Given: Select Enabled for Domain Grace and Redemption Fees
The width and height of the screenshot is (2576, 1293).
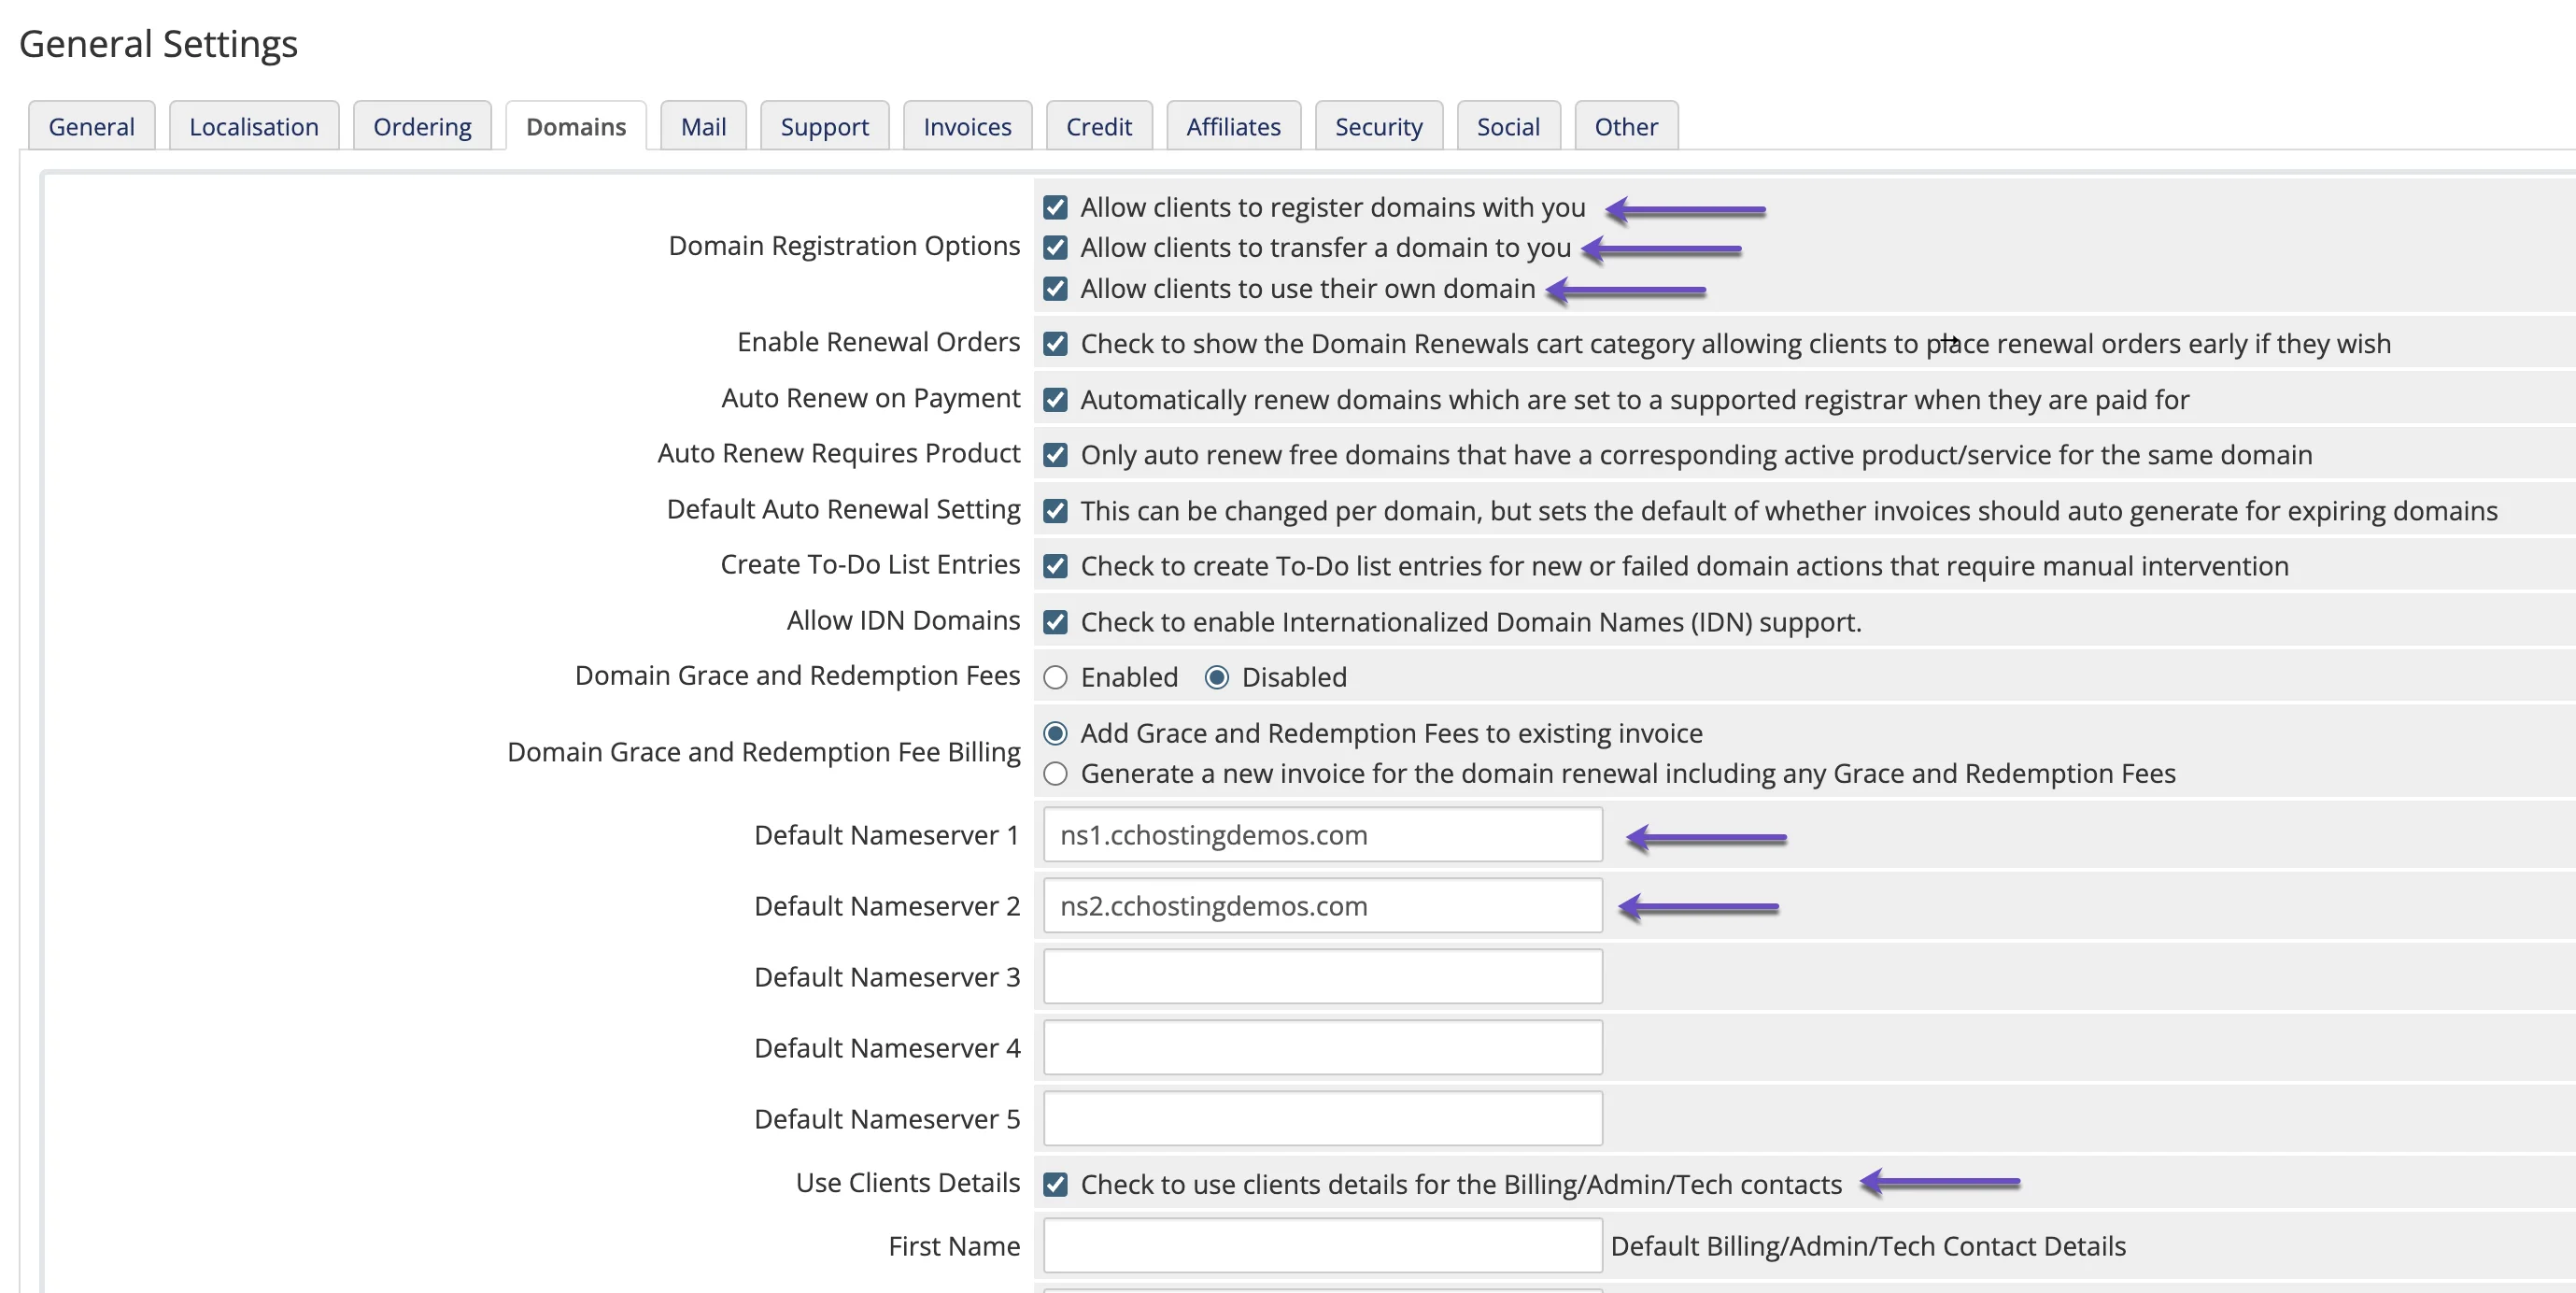Looking at the screenshot, I should 1055,677.
